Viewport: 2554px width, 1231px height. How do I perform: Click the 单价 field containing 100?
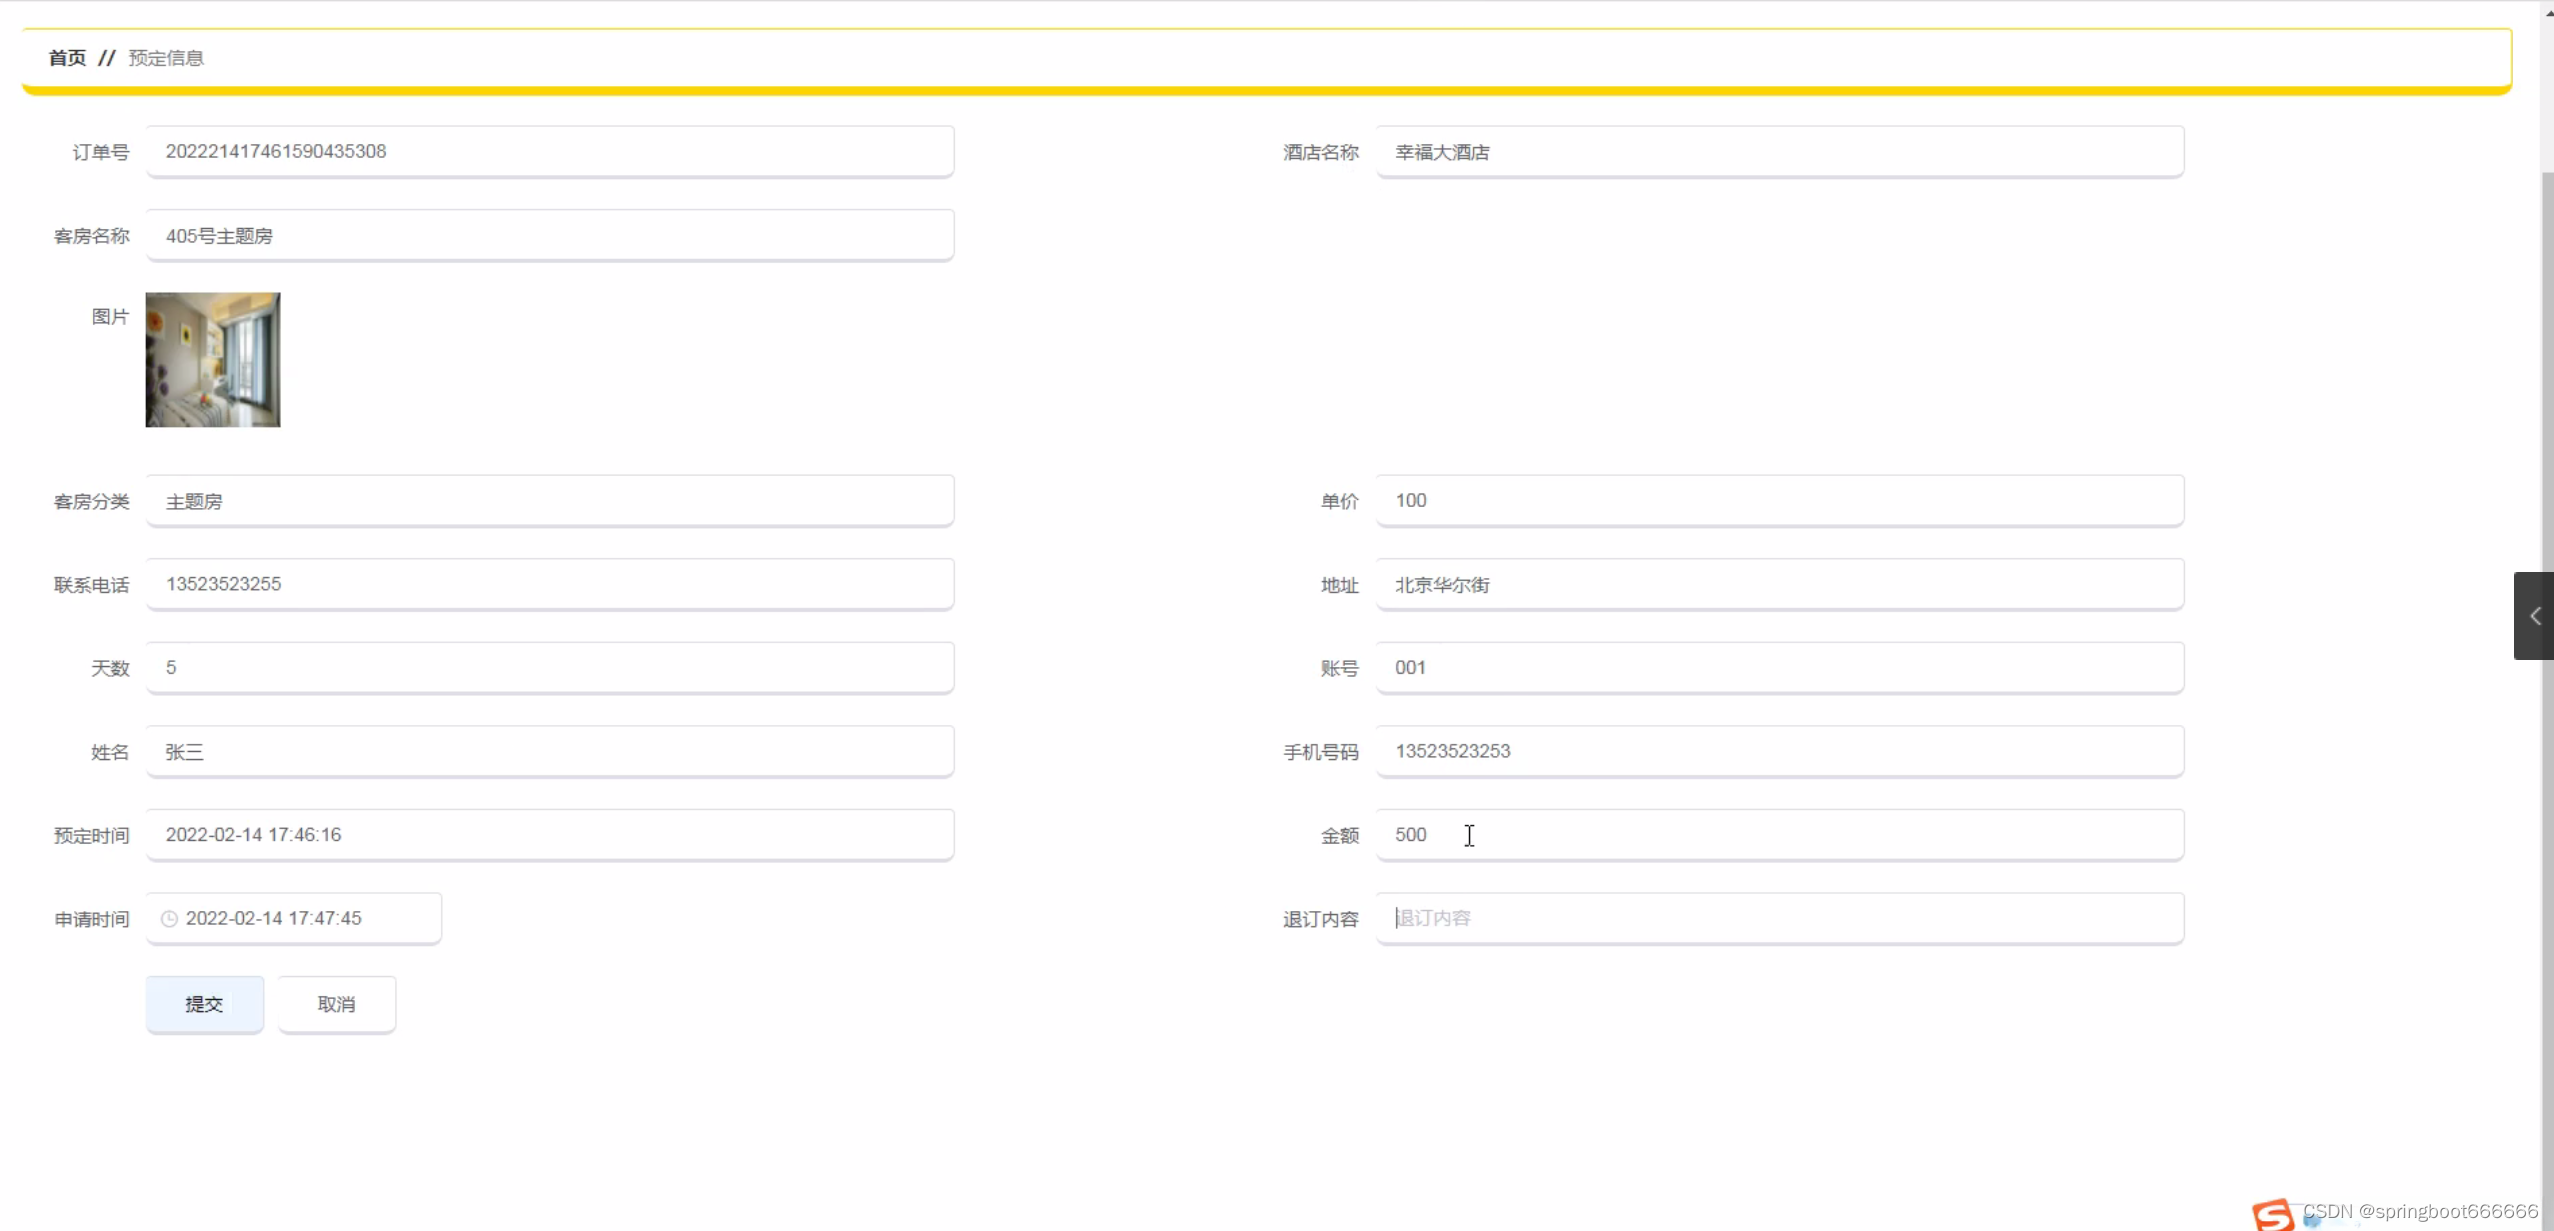point(1778,501)
